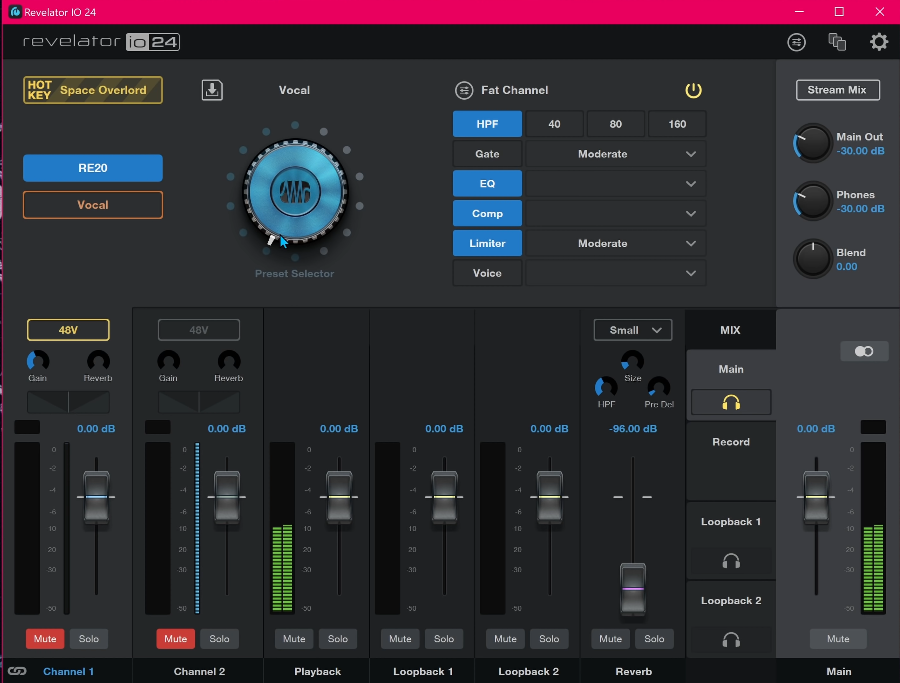
Task: Click the Channel 2 pan control
Action: [x=199, y=402]
